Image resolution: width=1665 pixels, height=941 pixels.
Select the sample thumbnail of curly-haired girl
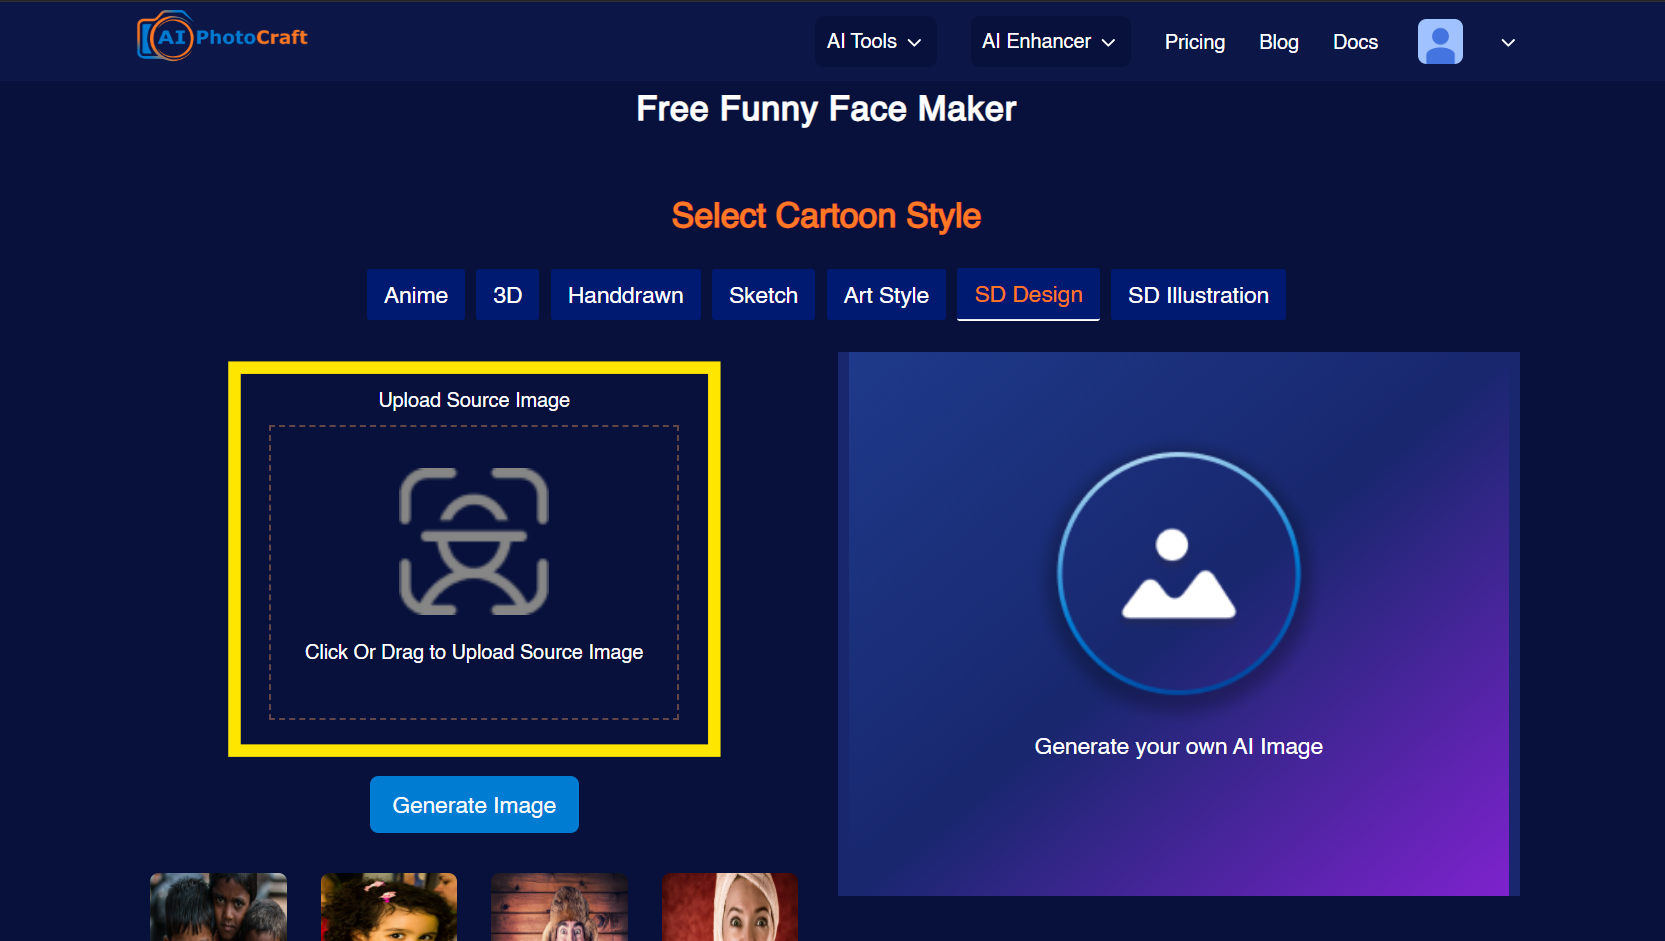pyautogui.click(x=389, y=907)
